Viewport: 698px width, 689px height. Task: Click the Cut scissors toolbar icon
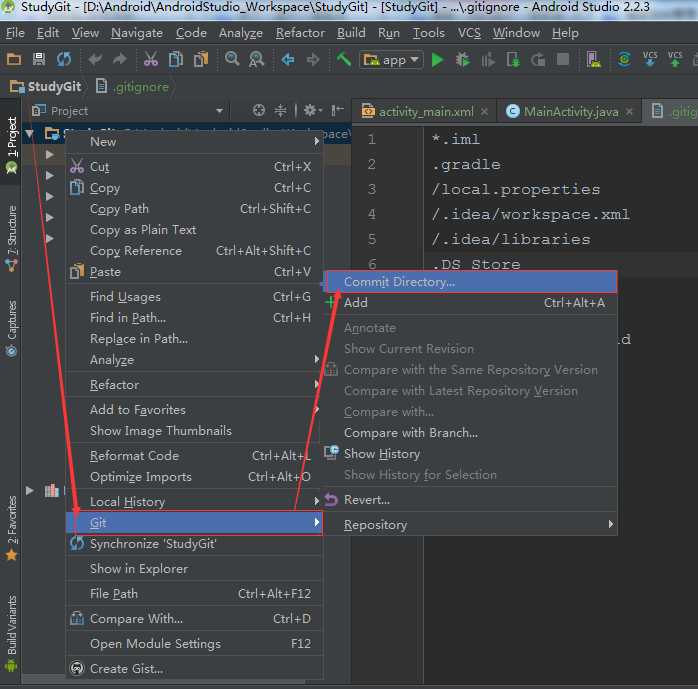(x=151, y=59)
